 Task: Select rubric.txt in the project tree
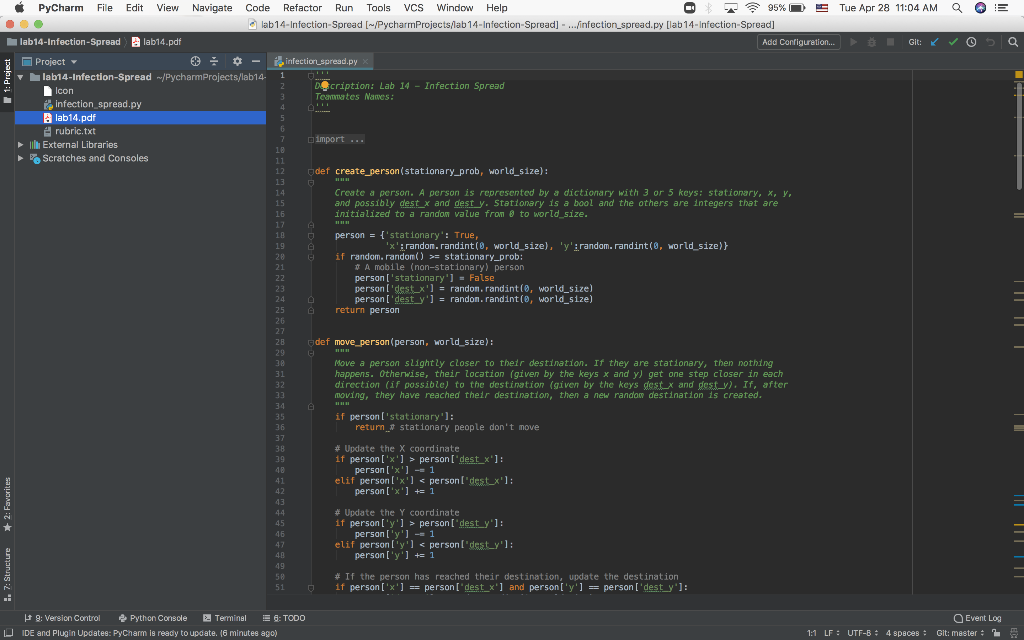click(75, 131)
